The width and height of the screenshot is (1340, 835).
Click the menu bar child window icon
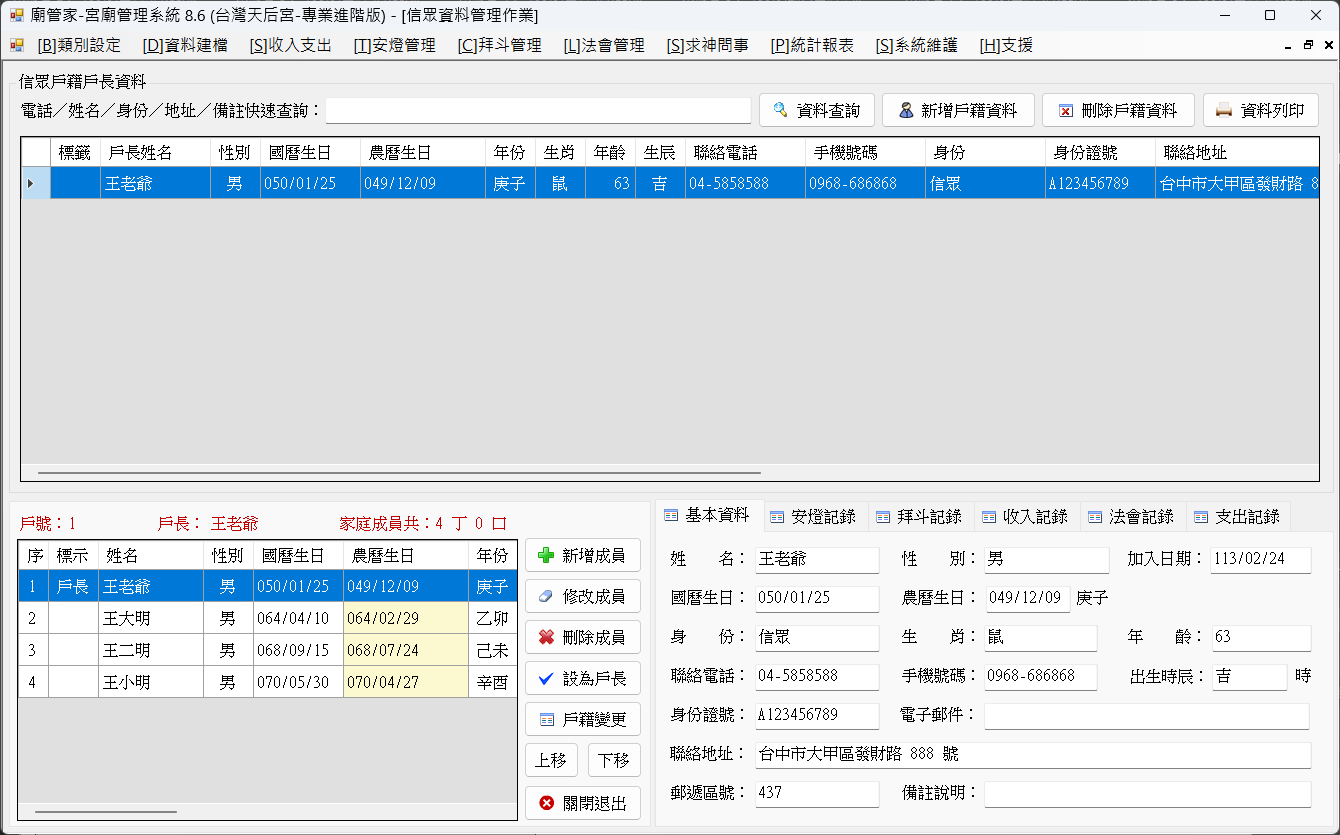16,45
